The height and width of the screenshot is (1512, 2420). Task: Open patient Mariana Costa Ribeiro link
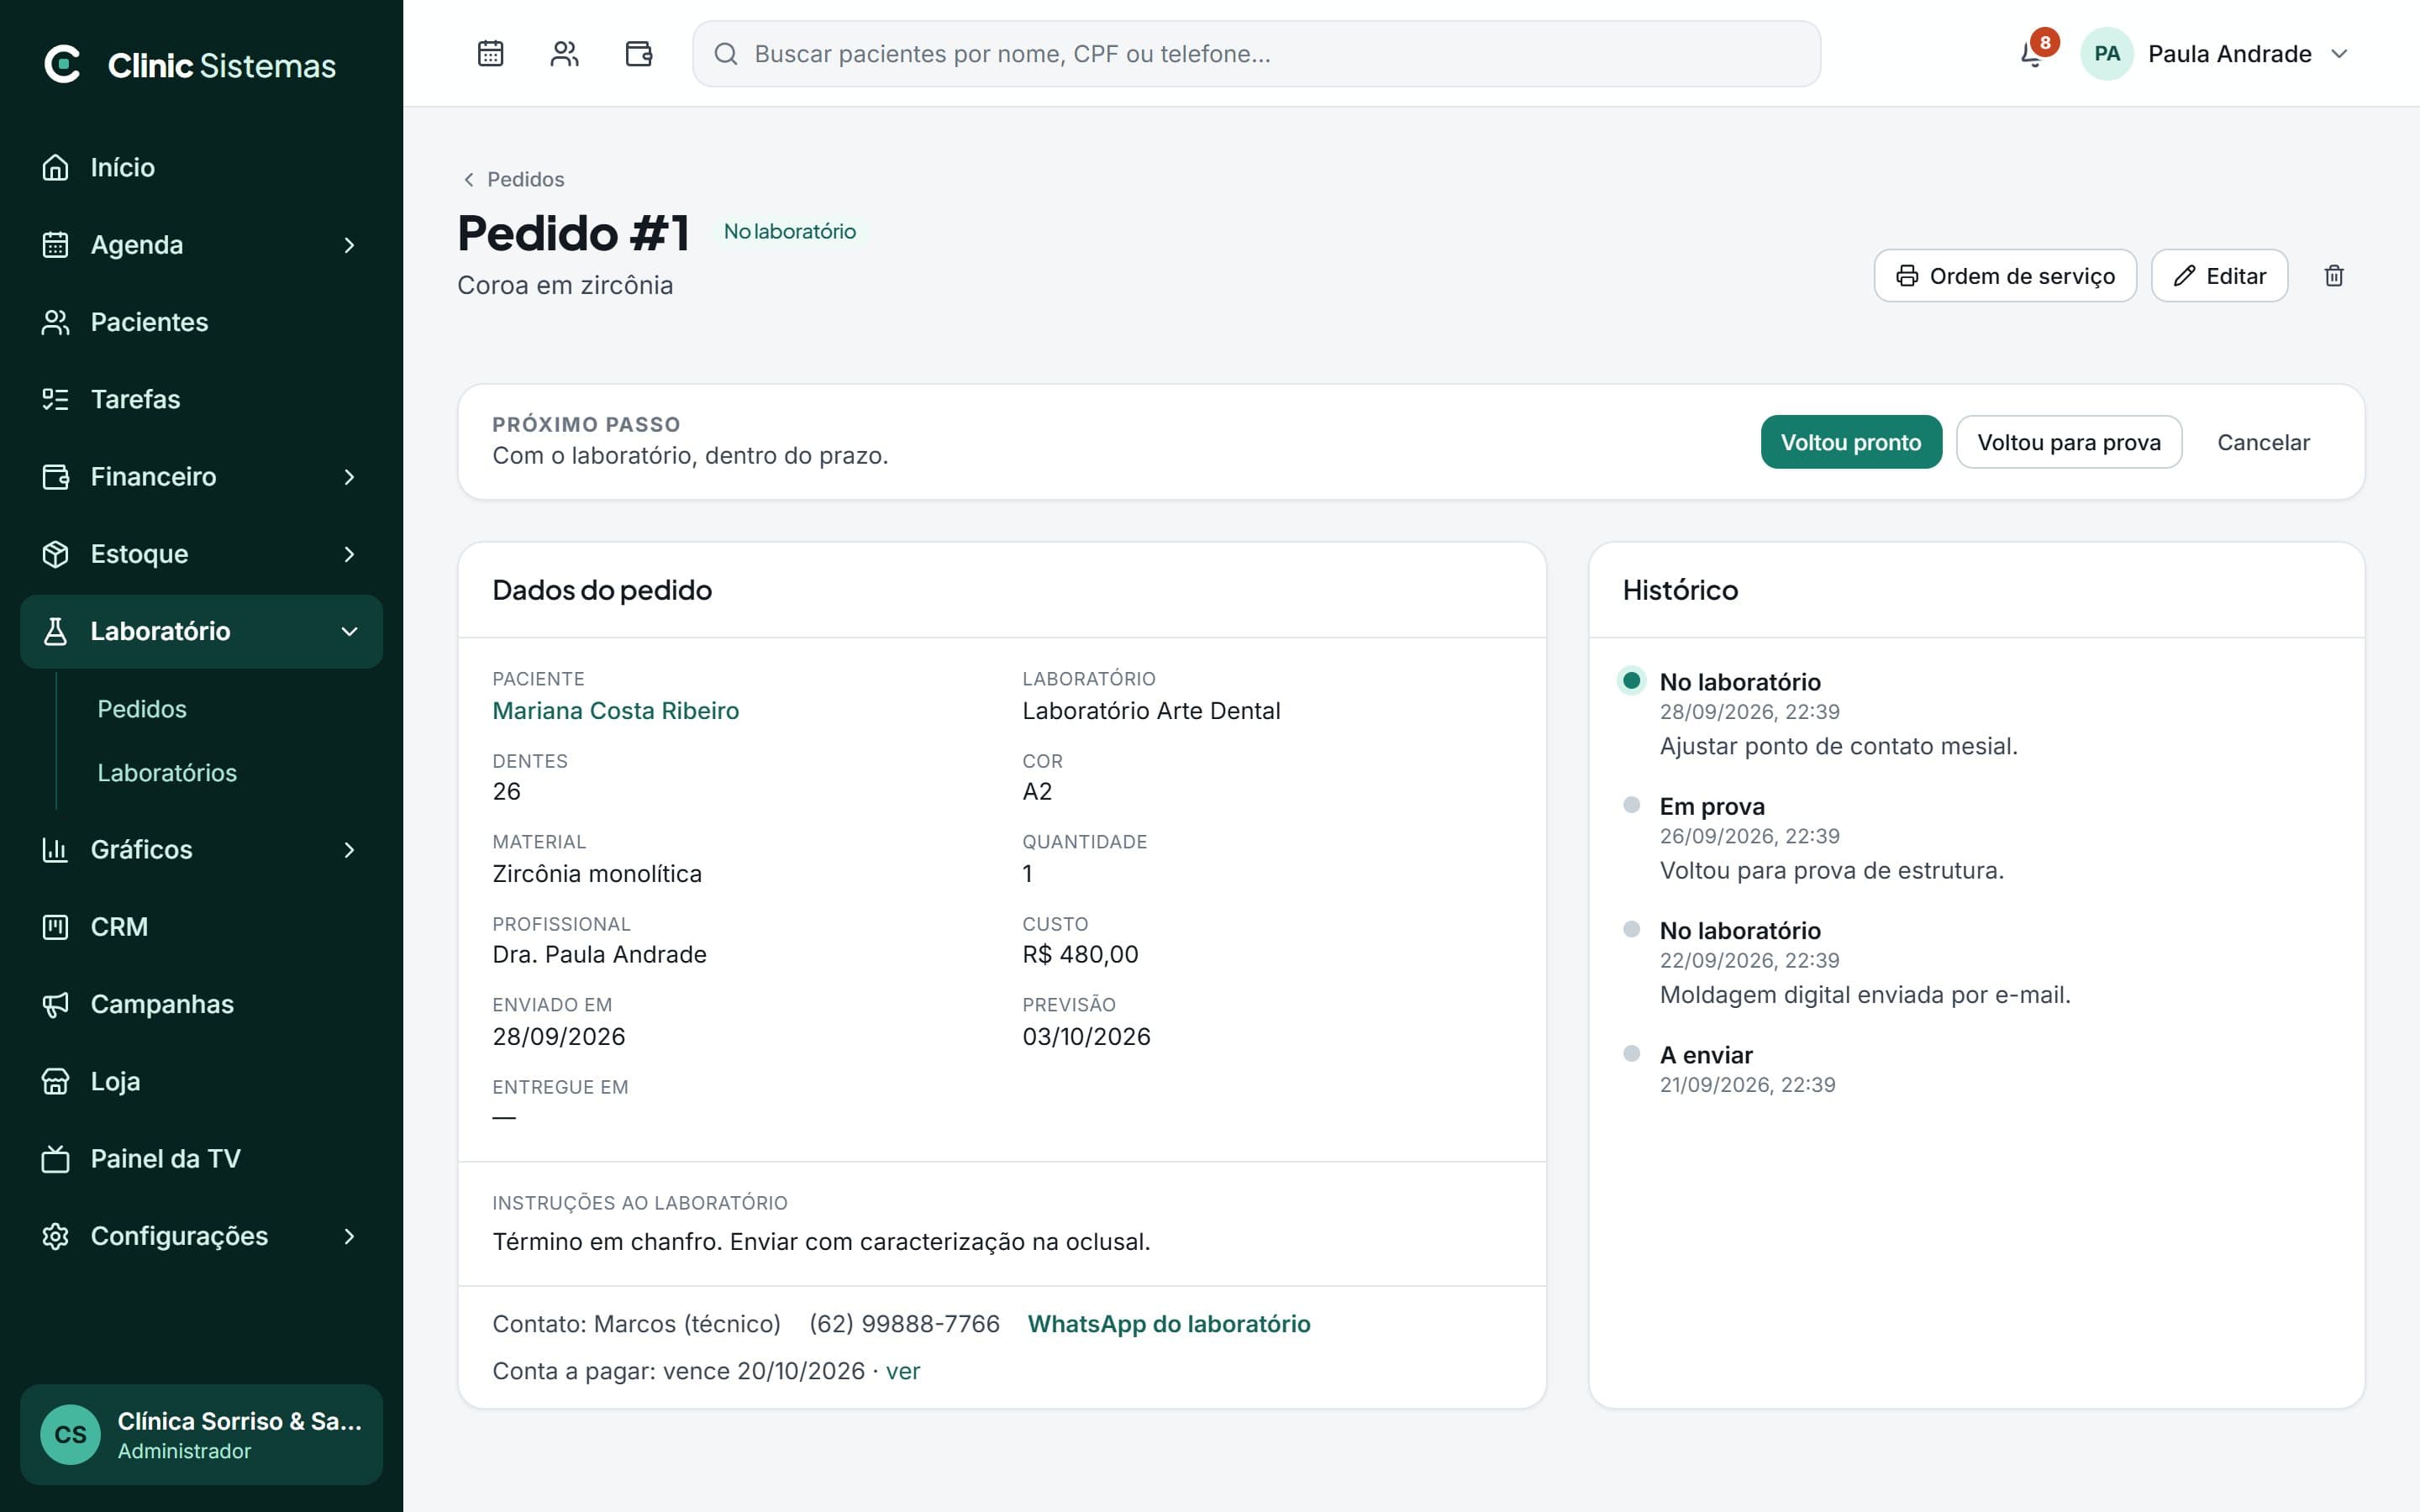click(615, 711)
